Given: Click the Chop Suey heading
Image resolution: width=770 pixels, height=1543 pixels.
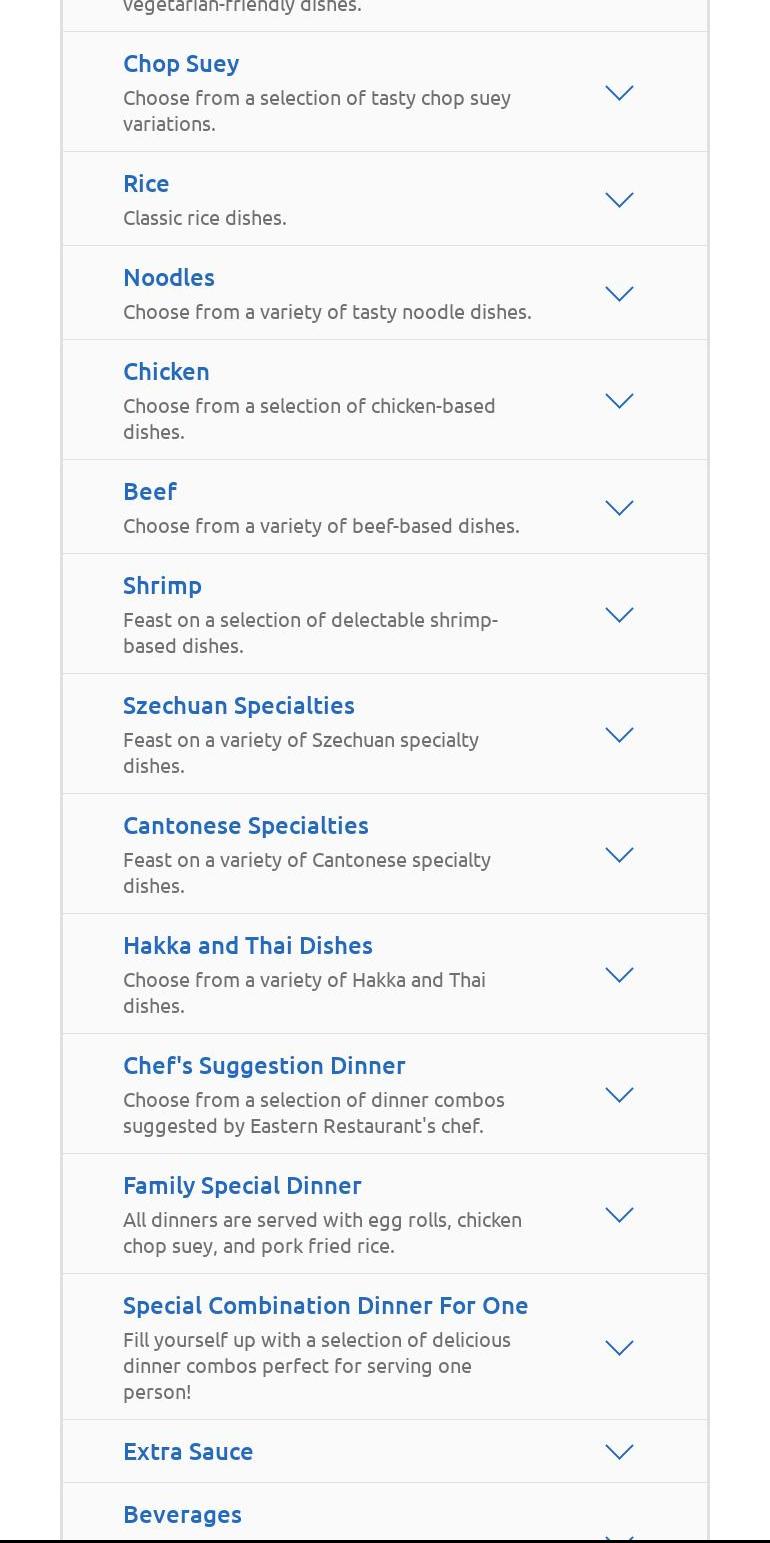Looking at the screenshot, I should [x=181, y=64].
